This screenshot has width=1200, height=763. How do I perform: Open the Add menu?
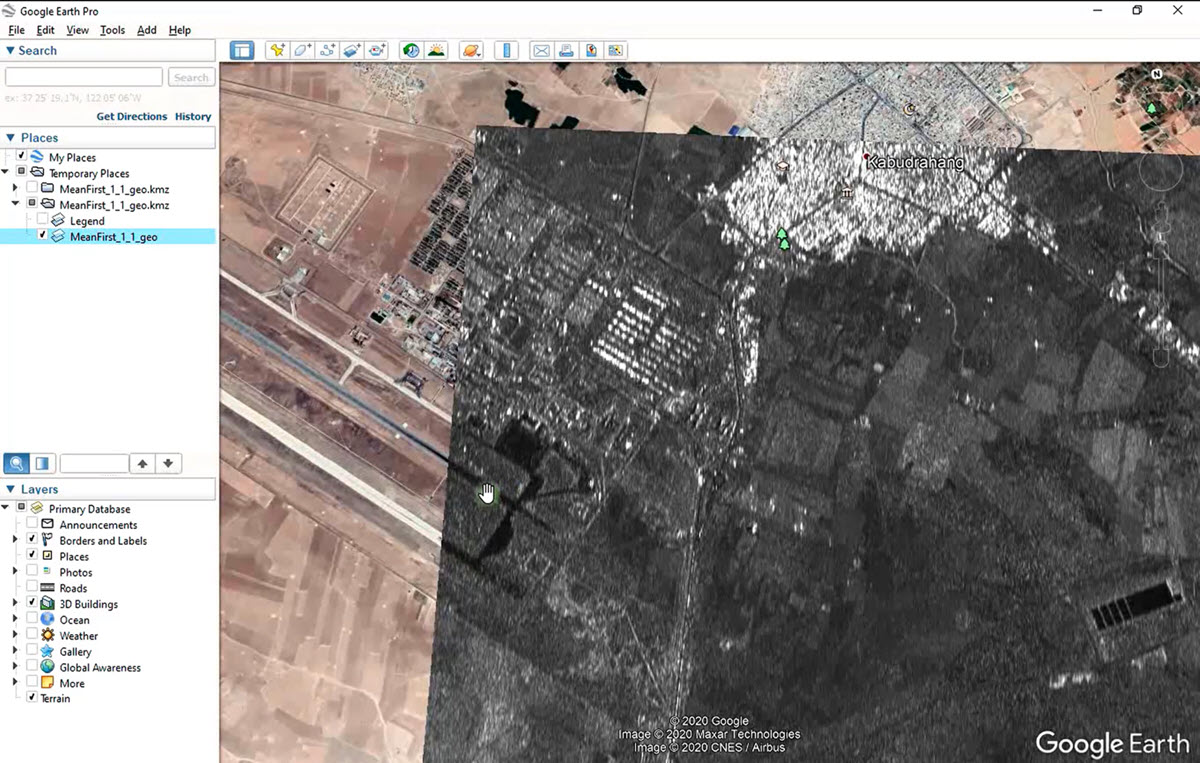(146, 30)
